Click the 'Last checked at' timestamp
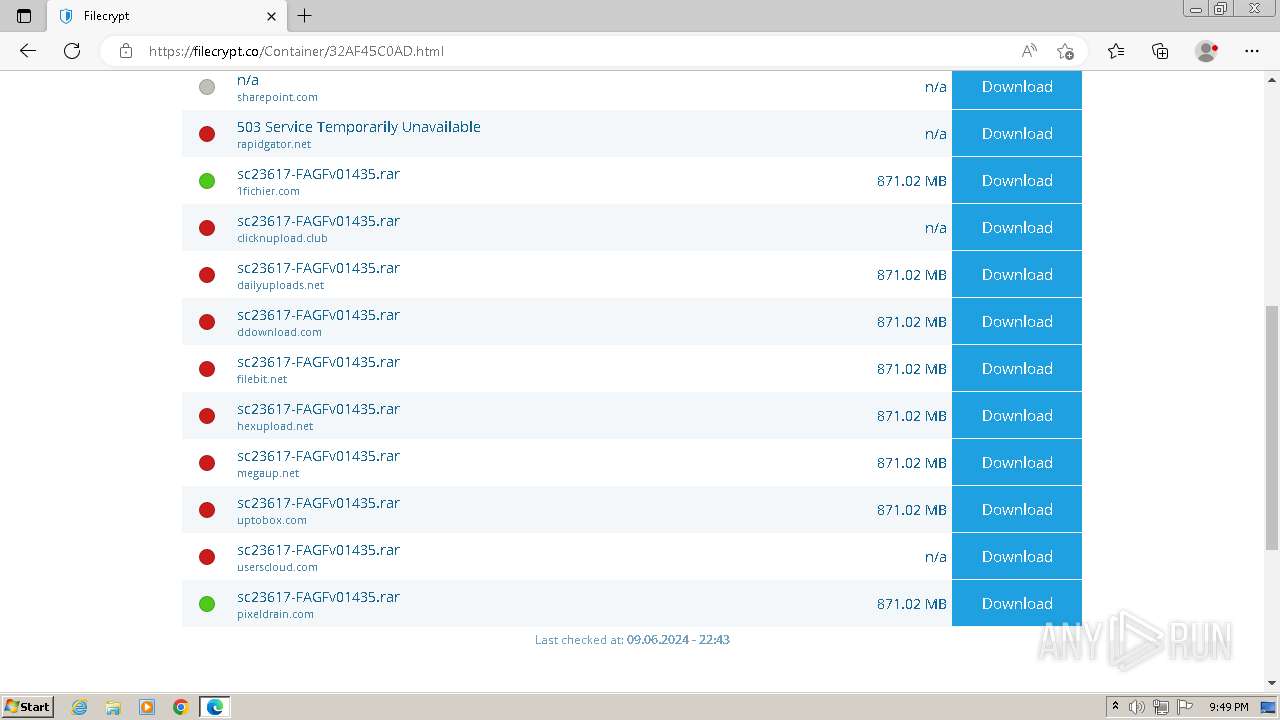 pyautogui.click(x=632, y=639)
